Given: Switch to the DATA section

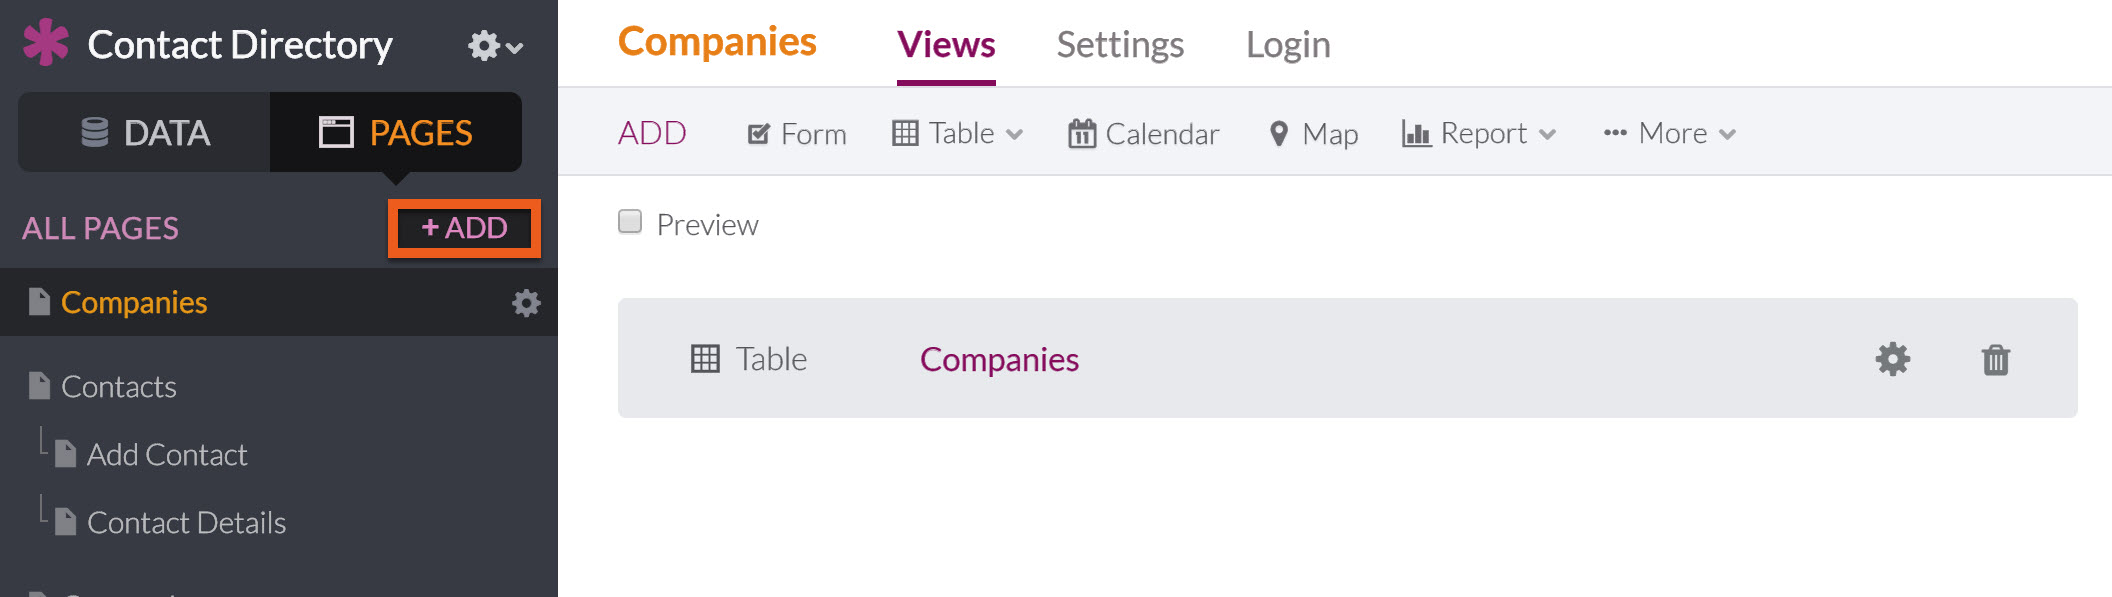Looking at the screenshot, I should tap(145, 132).
